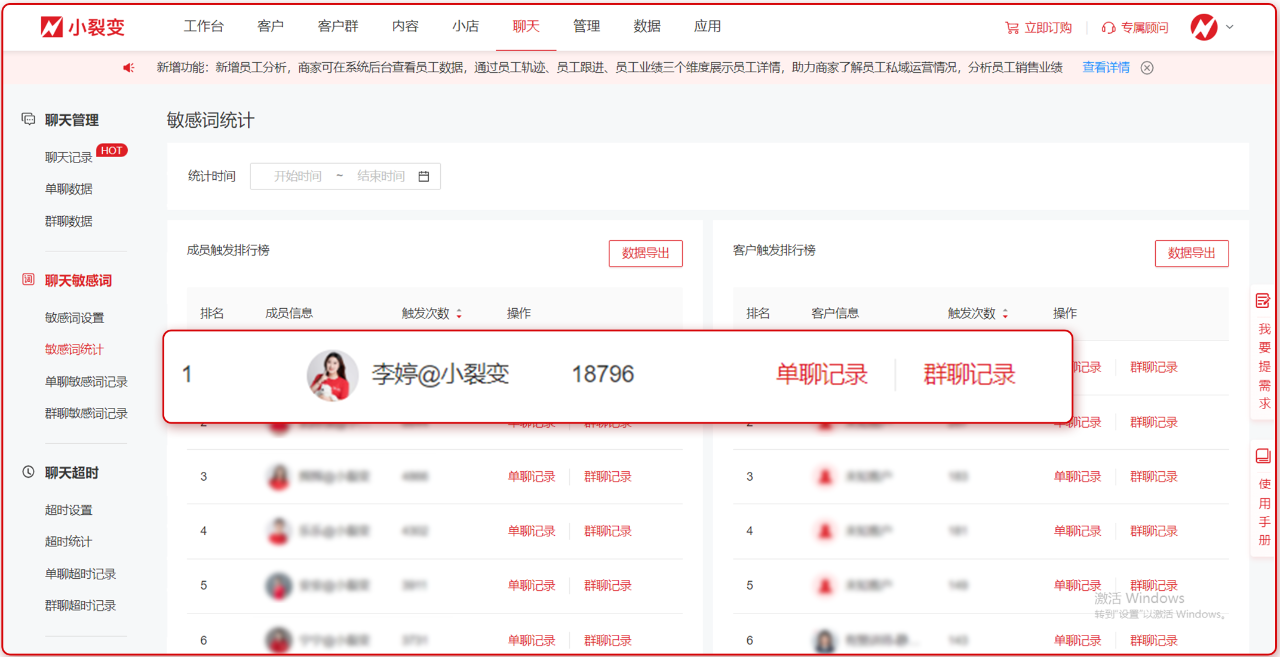Sort member table by 触发次数 arrows
The width and height of the screenshot is (1280, 657).
point(459,314)
